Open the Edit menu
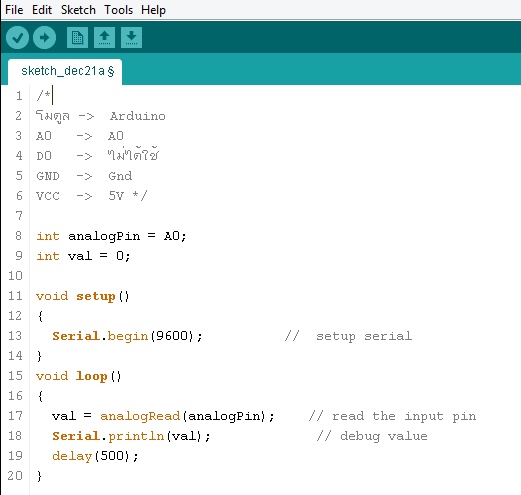Screen dimensions: 521x495 [x=42, y=10]
